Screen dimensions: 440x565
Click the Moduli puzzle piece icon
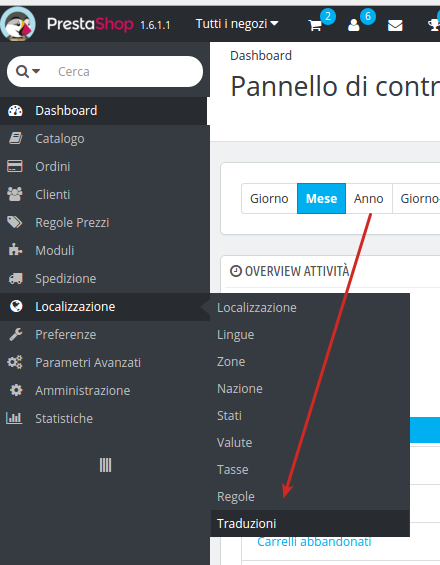click(x=15, y=250)
